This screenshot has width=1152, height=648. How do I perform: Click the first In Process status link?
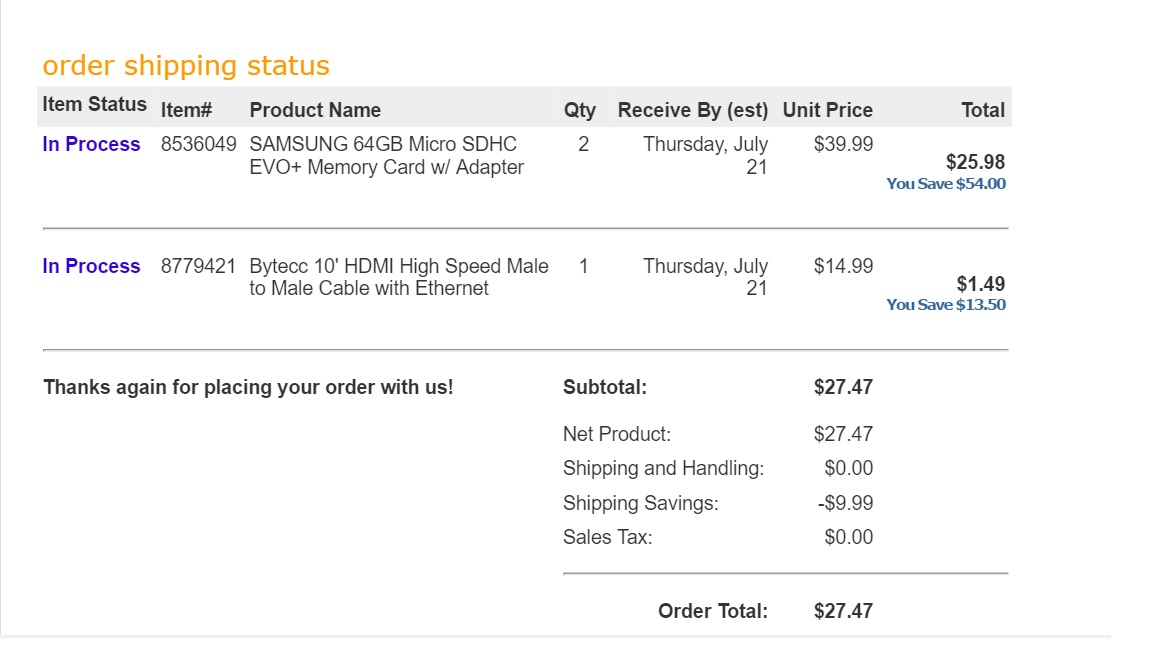tap(91, 144)
